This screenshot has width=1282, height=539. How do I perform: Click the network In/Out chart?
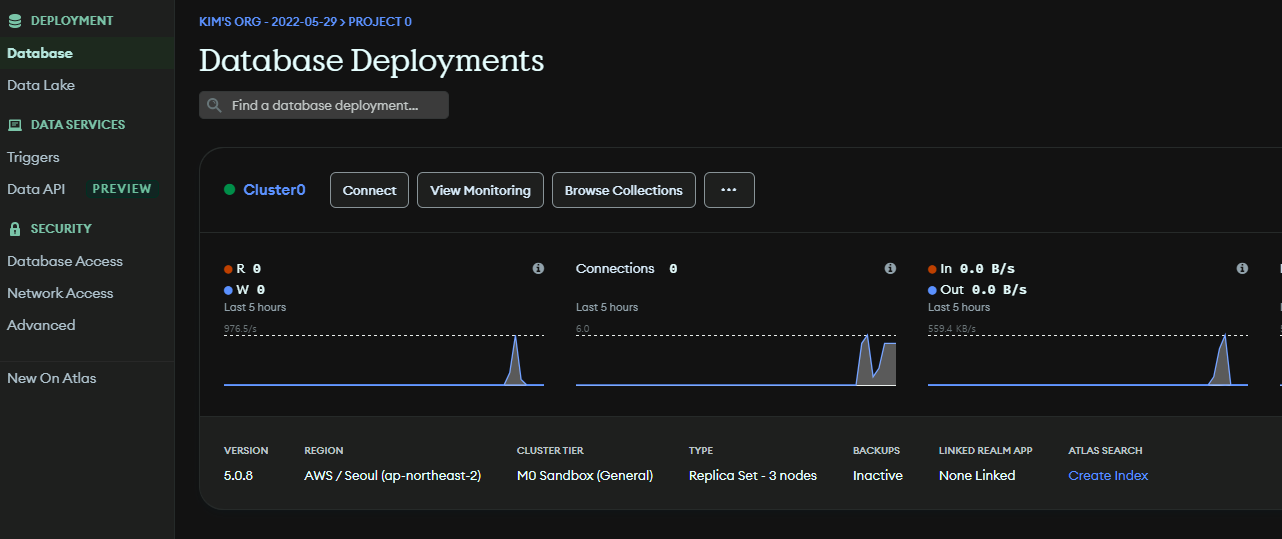1088,359
